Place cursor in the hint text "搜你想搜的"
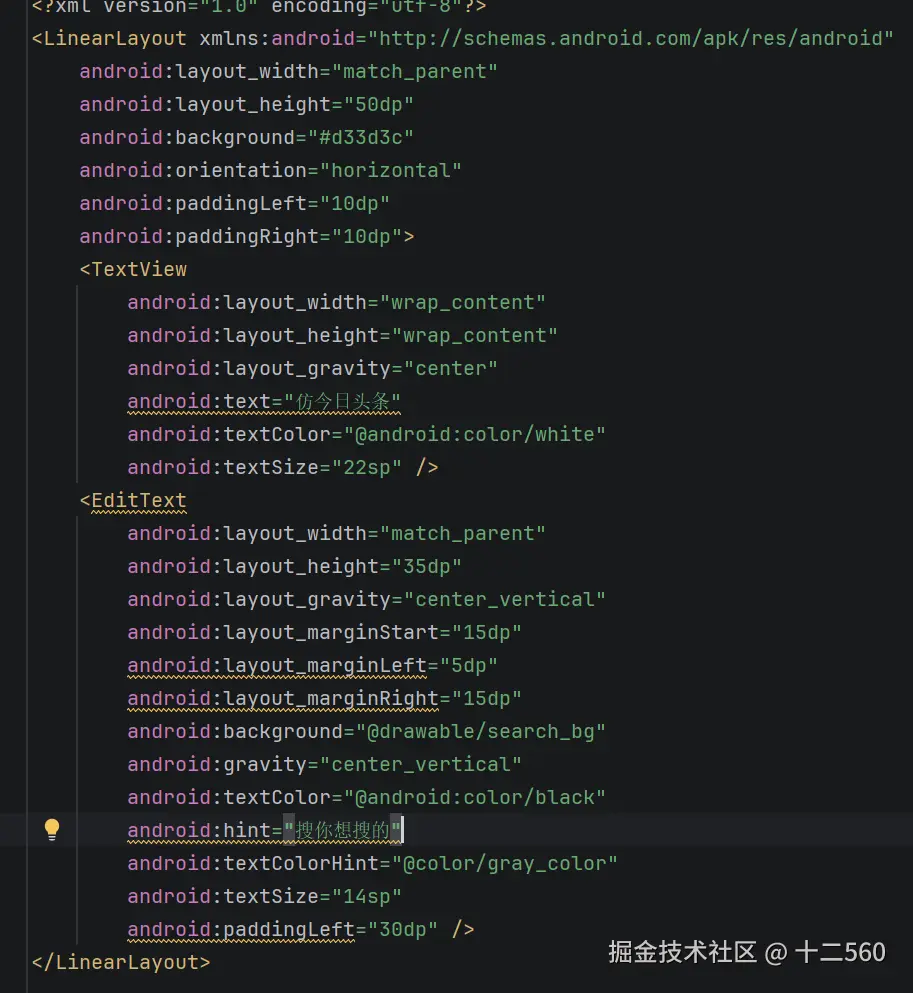The image size is (913, 993). (x=342, y=830)
